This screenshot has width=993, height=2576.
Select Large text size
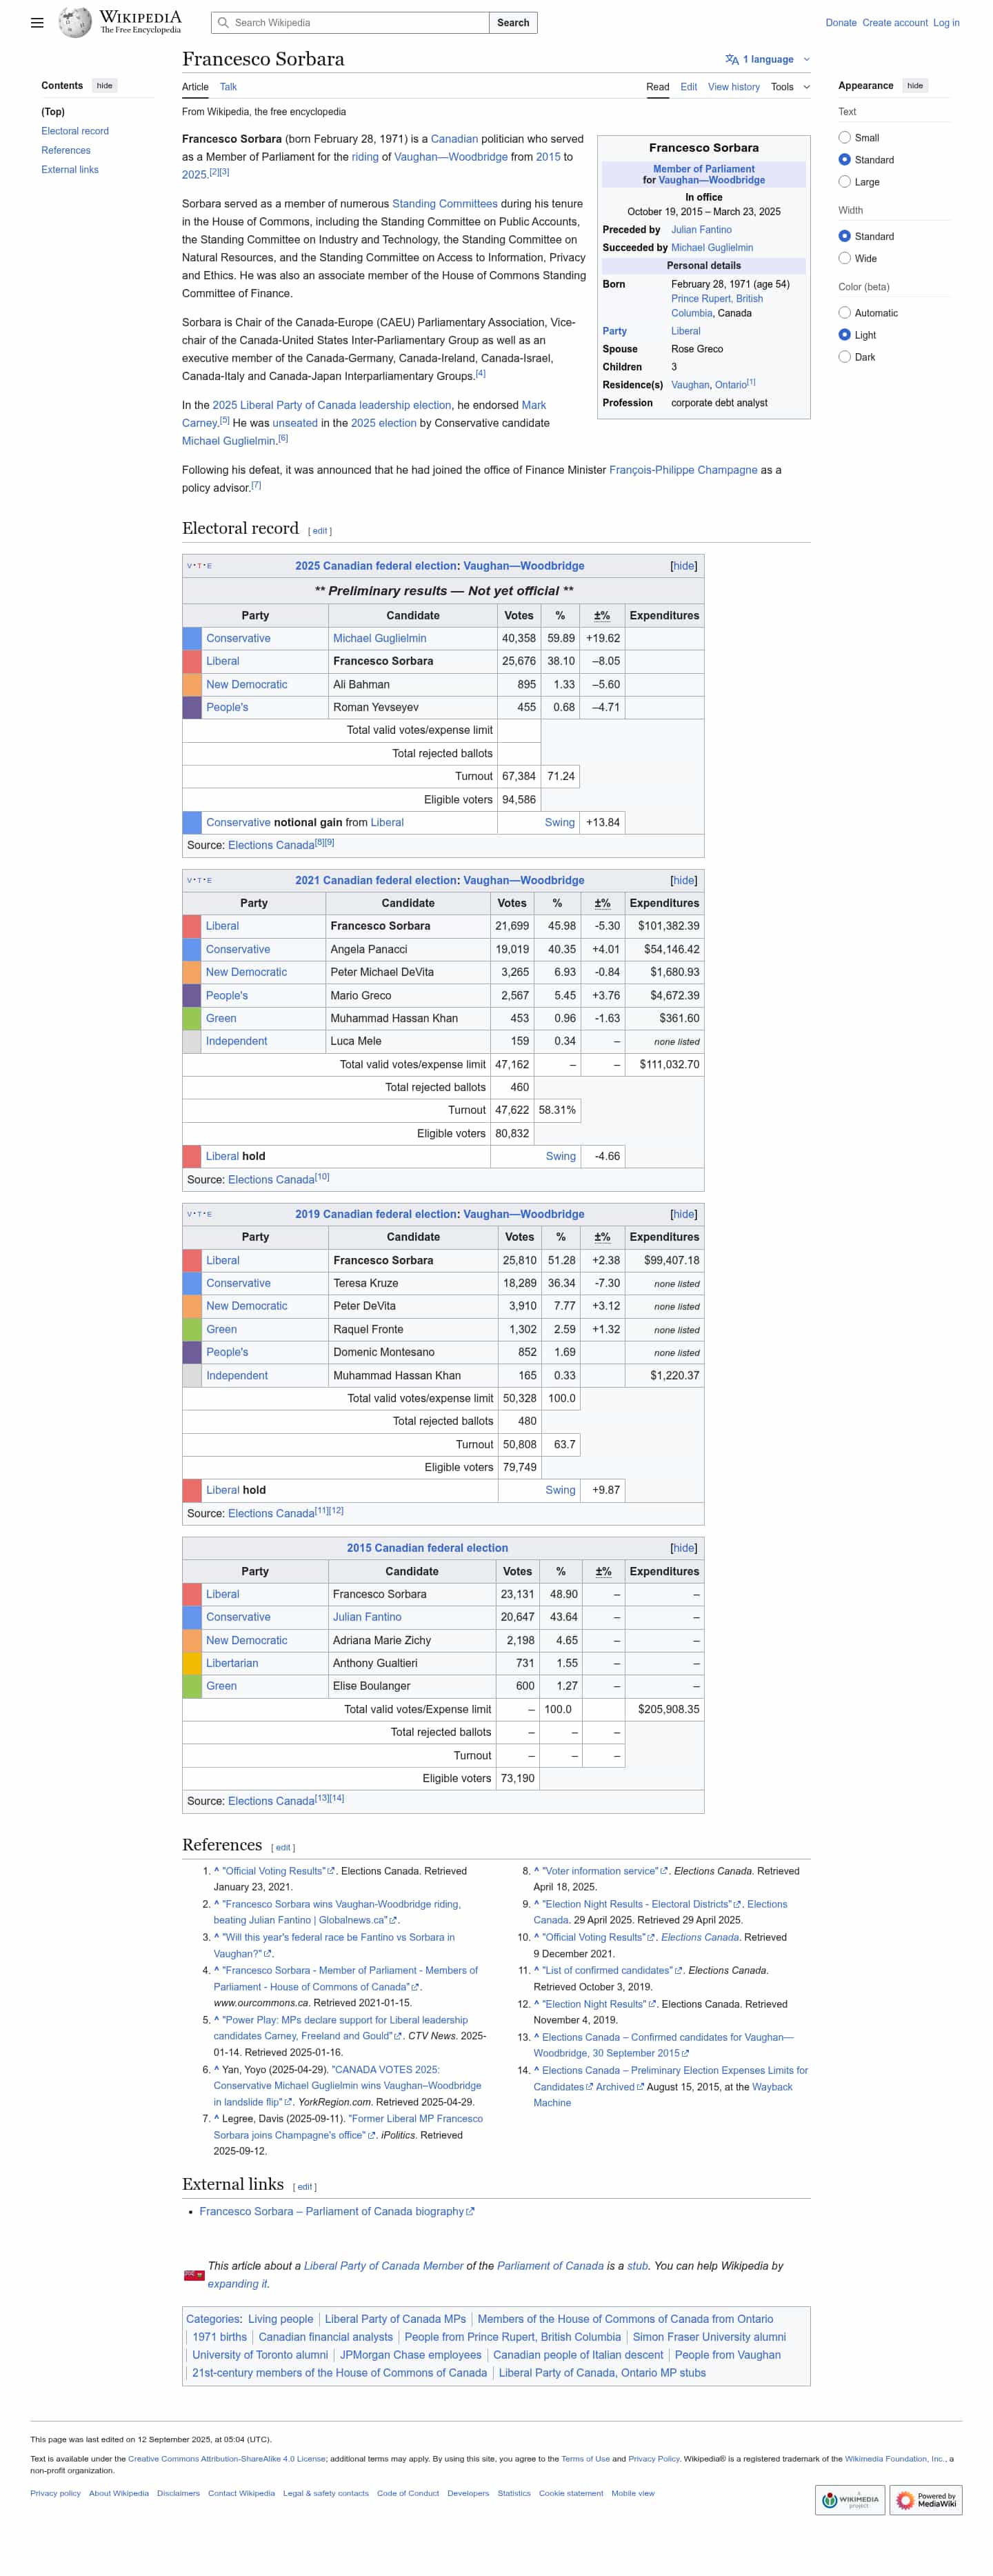[845, 182]
